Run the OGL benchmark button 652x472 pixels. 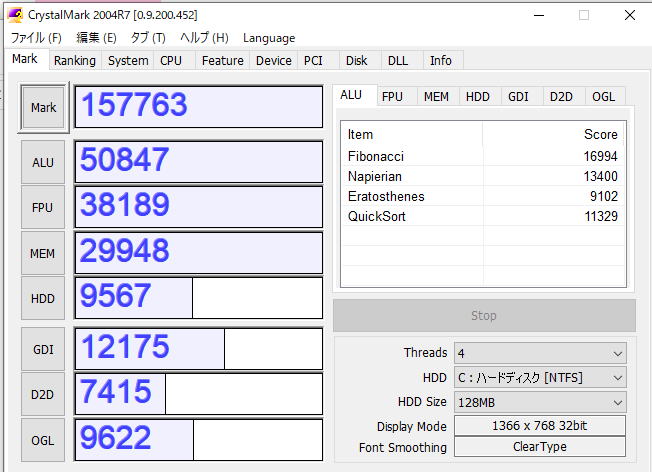[x=43, y=440]
